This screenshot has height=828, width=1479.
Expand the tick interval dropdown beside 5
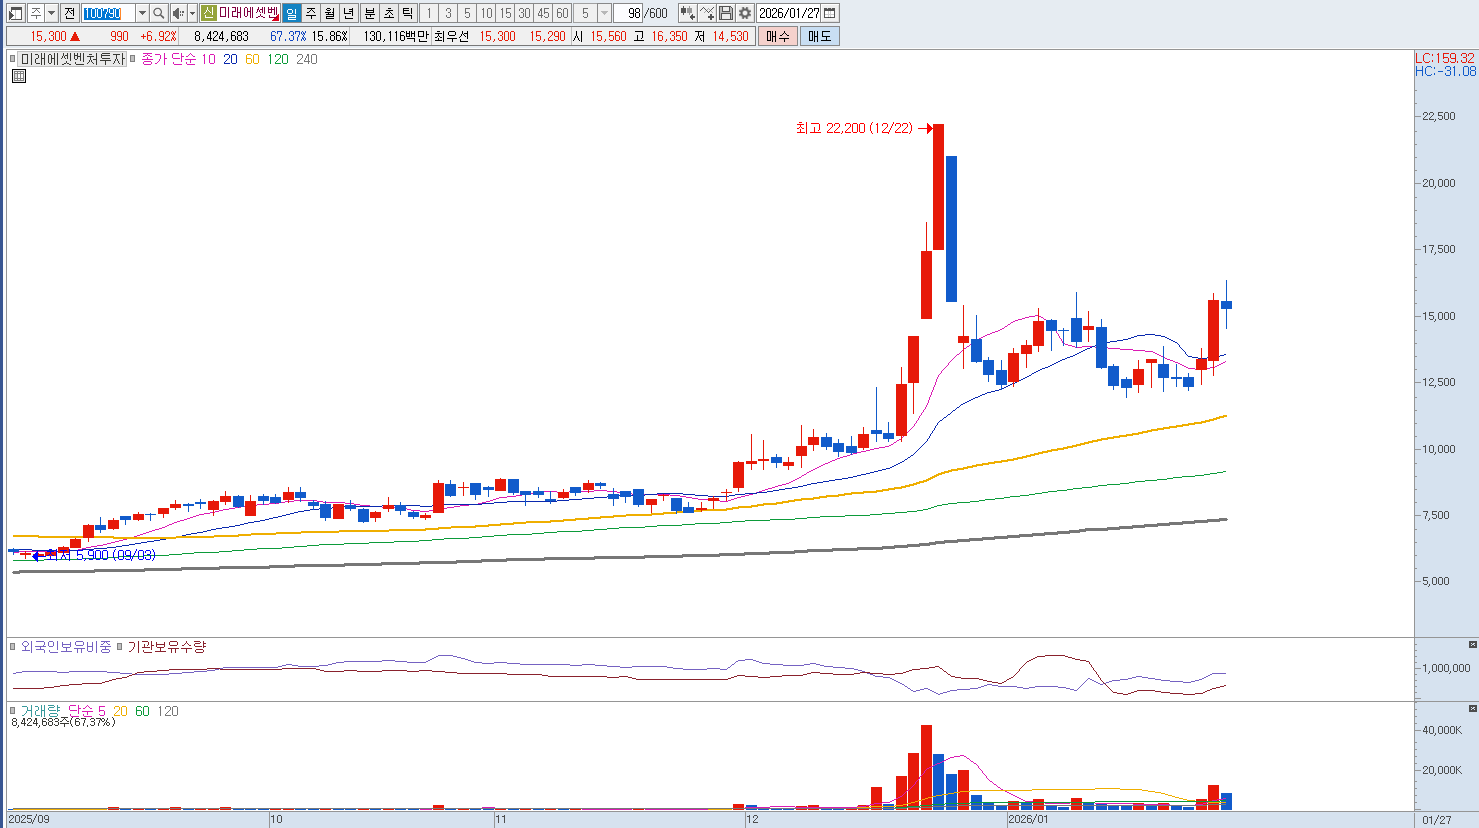pos(604,13)
